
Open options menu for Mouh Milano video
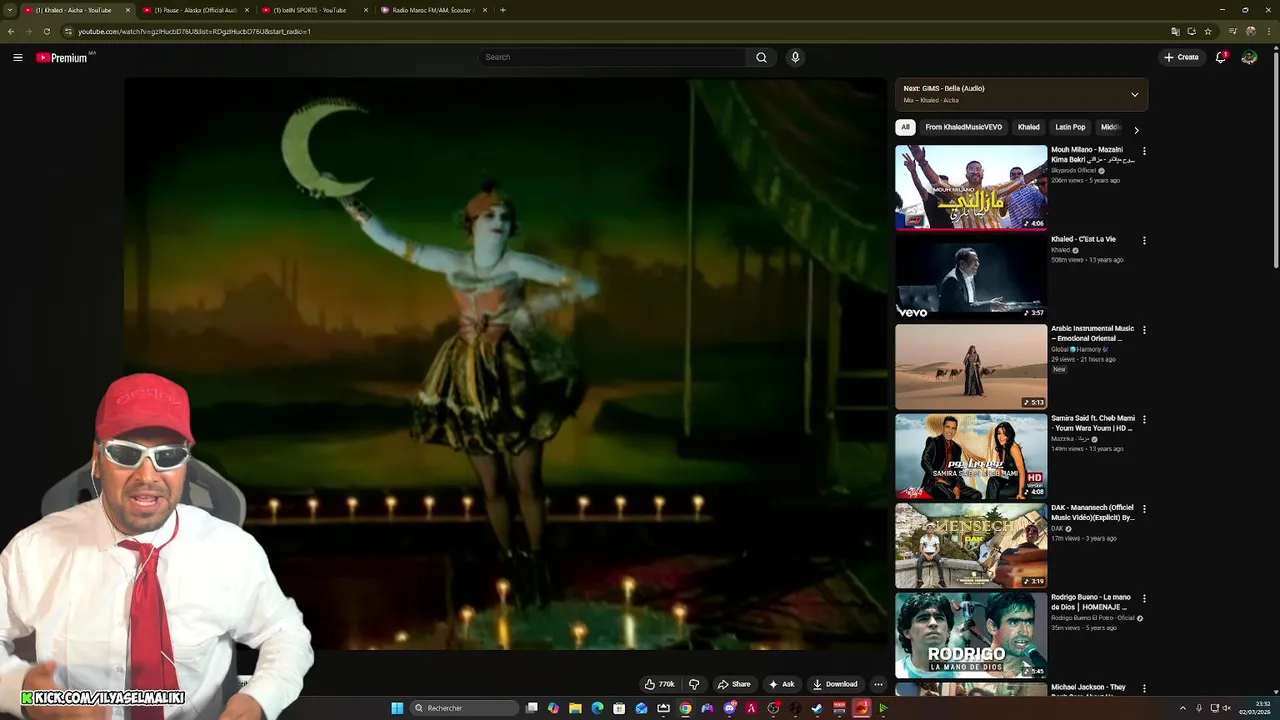click(1144, 151)
